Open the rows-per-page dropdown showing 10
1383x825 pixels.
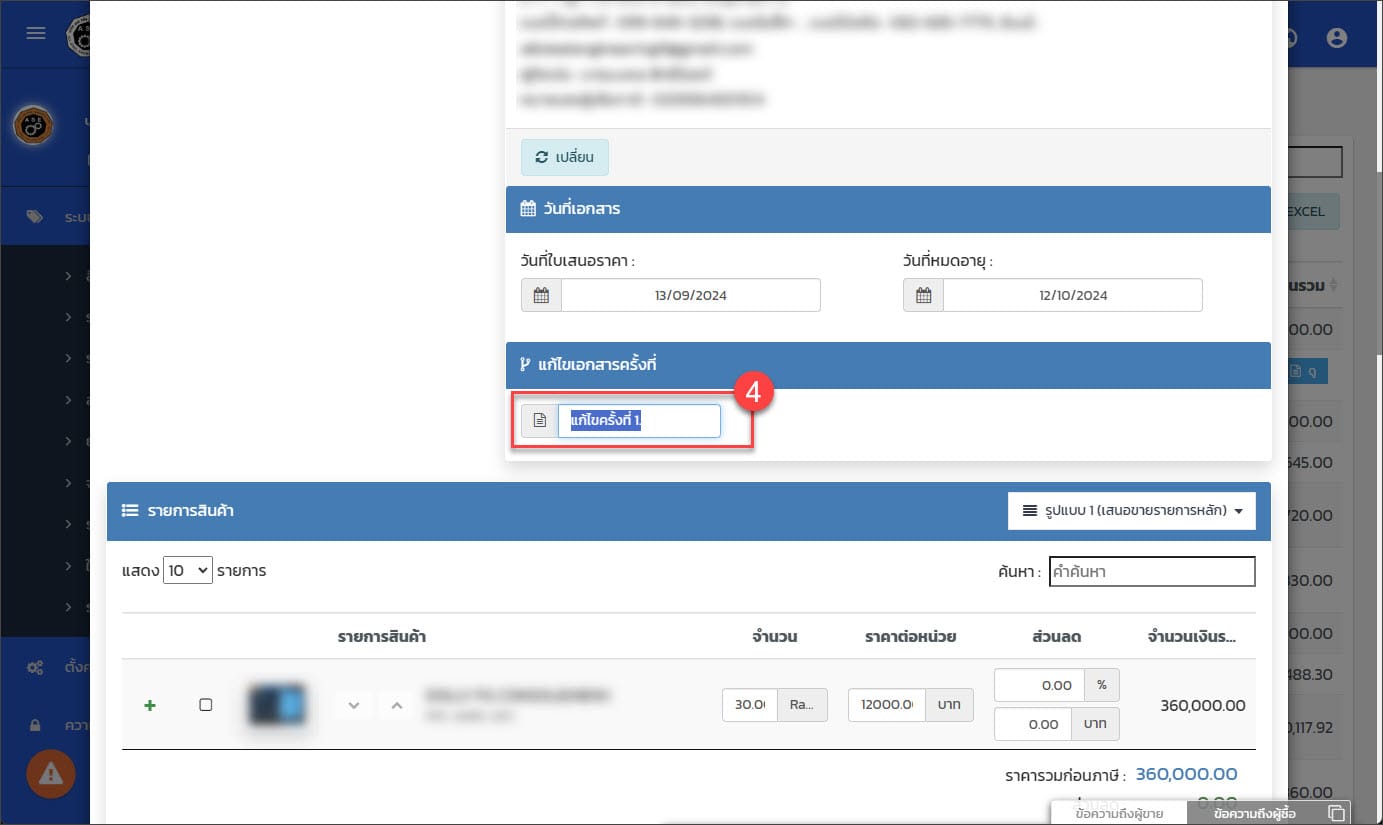click(188, 571)
